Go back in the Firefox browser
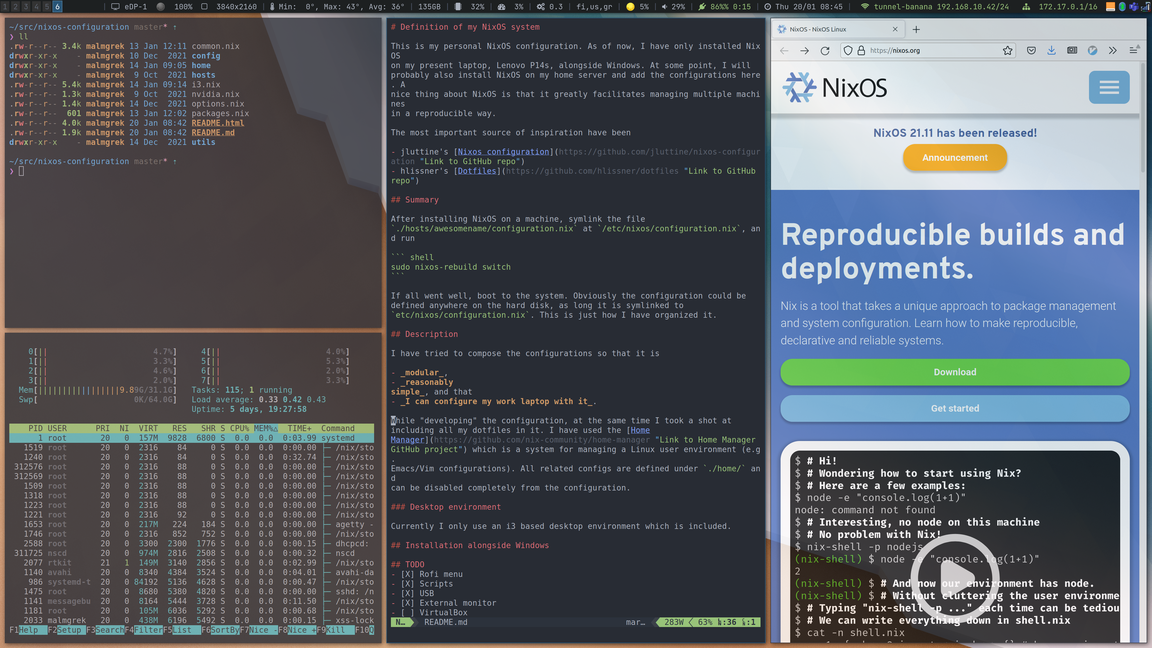Screen dimensions: 1152x648 tap(784, 51)
